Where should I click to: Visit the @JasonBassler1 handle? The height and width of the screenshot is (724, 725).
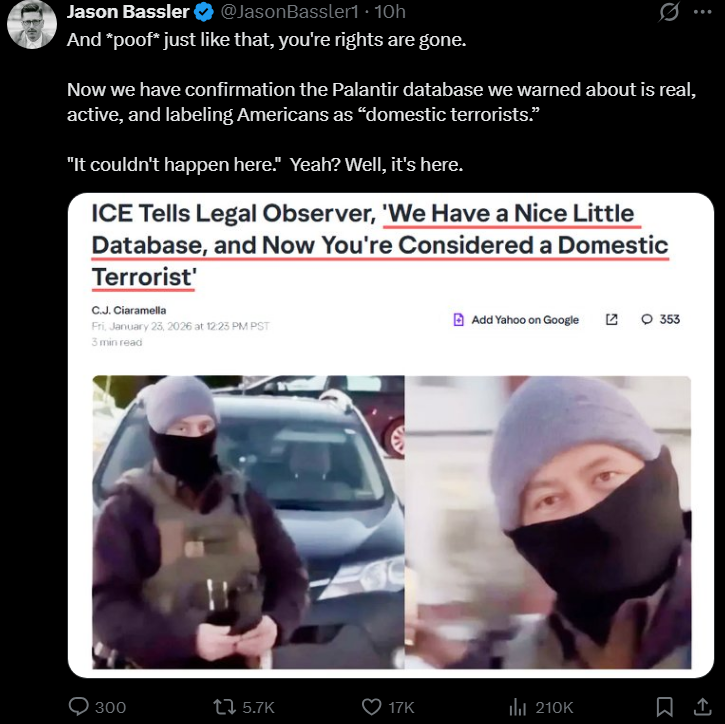pyautogui.click(x=290, y=12)
